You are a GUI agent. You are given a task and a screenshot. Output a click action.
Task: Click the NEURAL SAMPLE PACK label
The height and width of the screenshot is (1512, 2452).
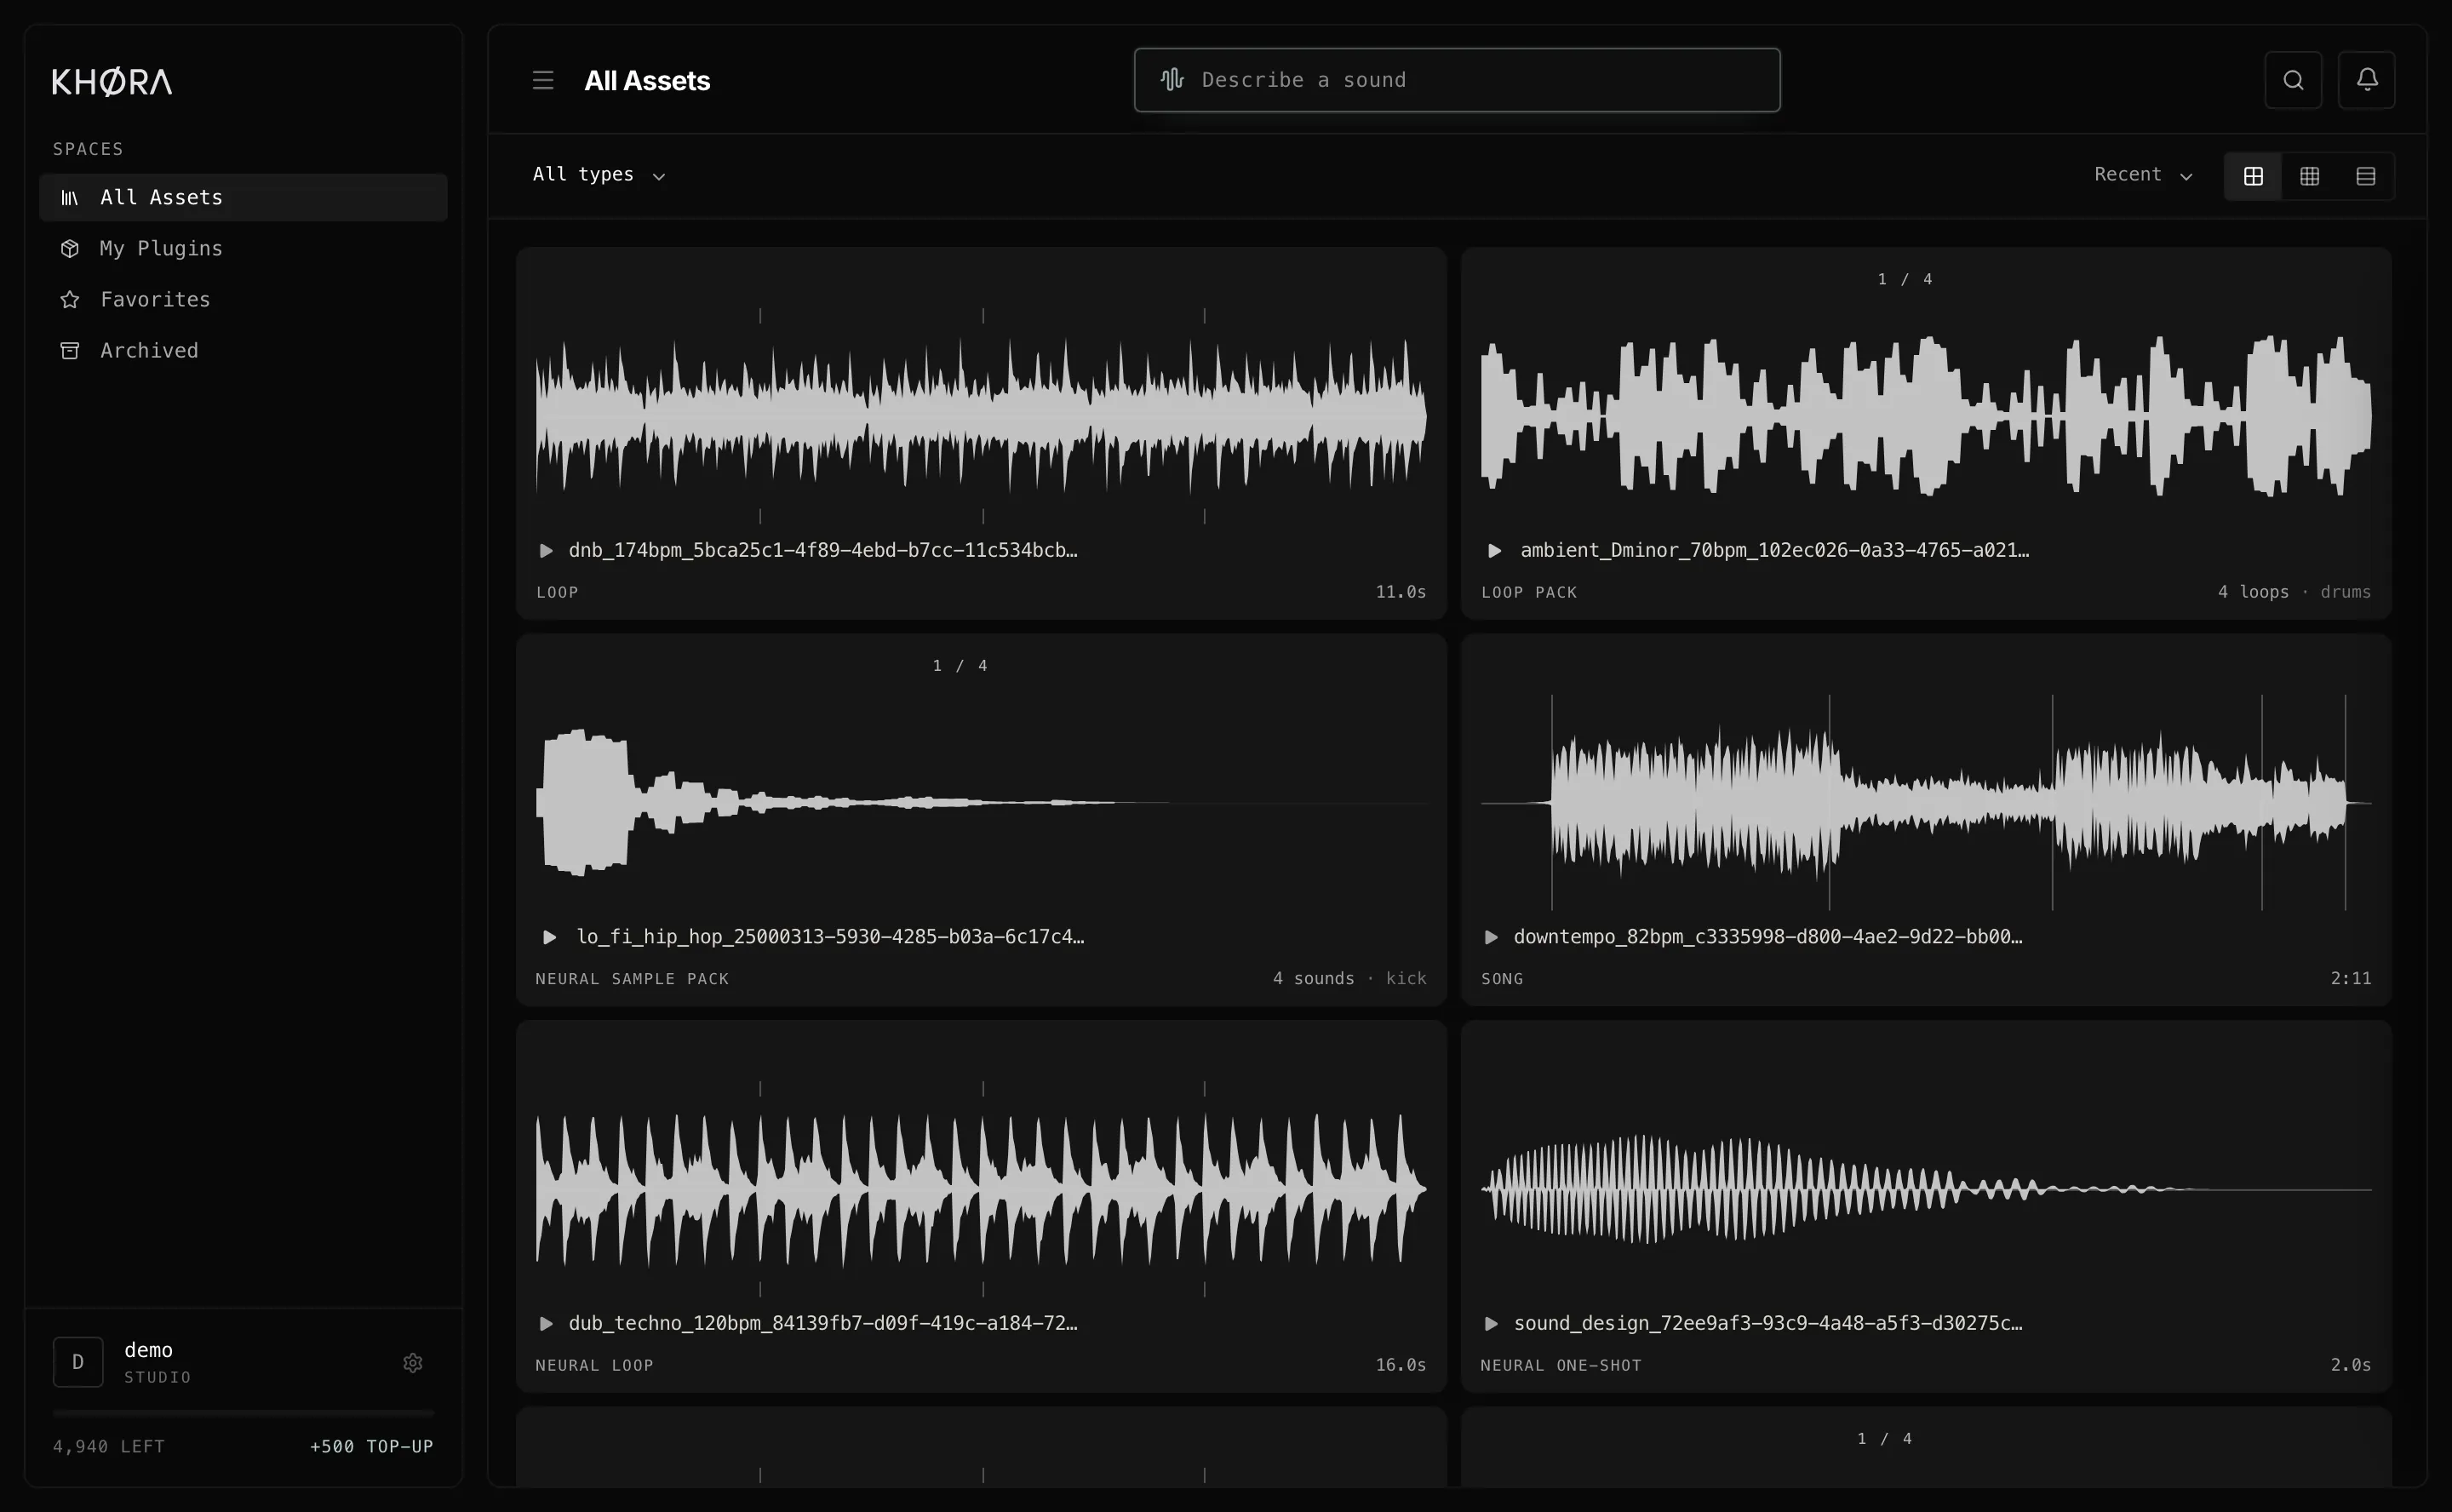coord(632,979)
